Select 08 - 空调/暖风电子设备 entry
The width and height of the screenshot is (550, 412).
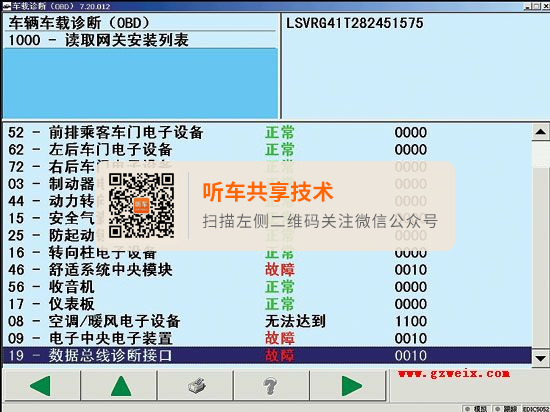coord(267,321)
